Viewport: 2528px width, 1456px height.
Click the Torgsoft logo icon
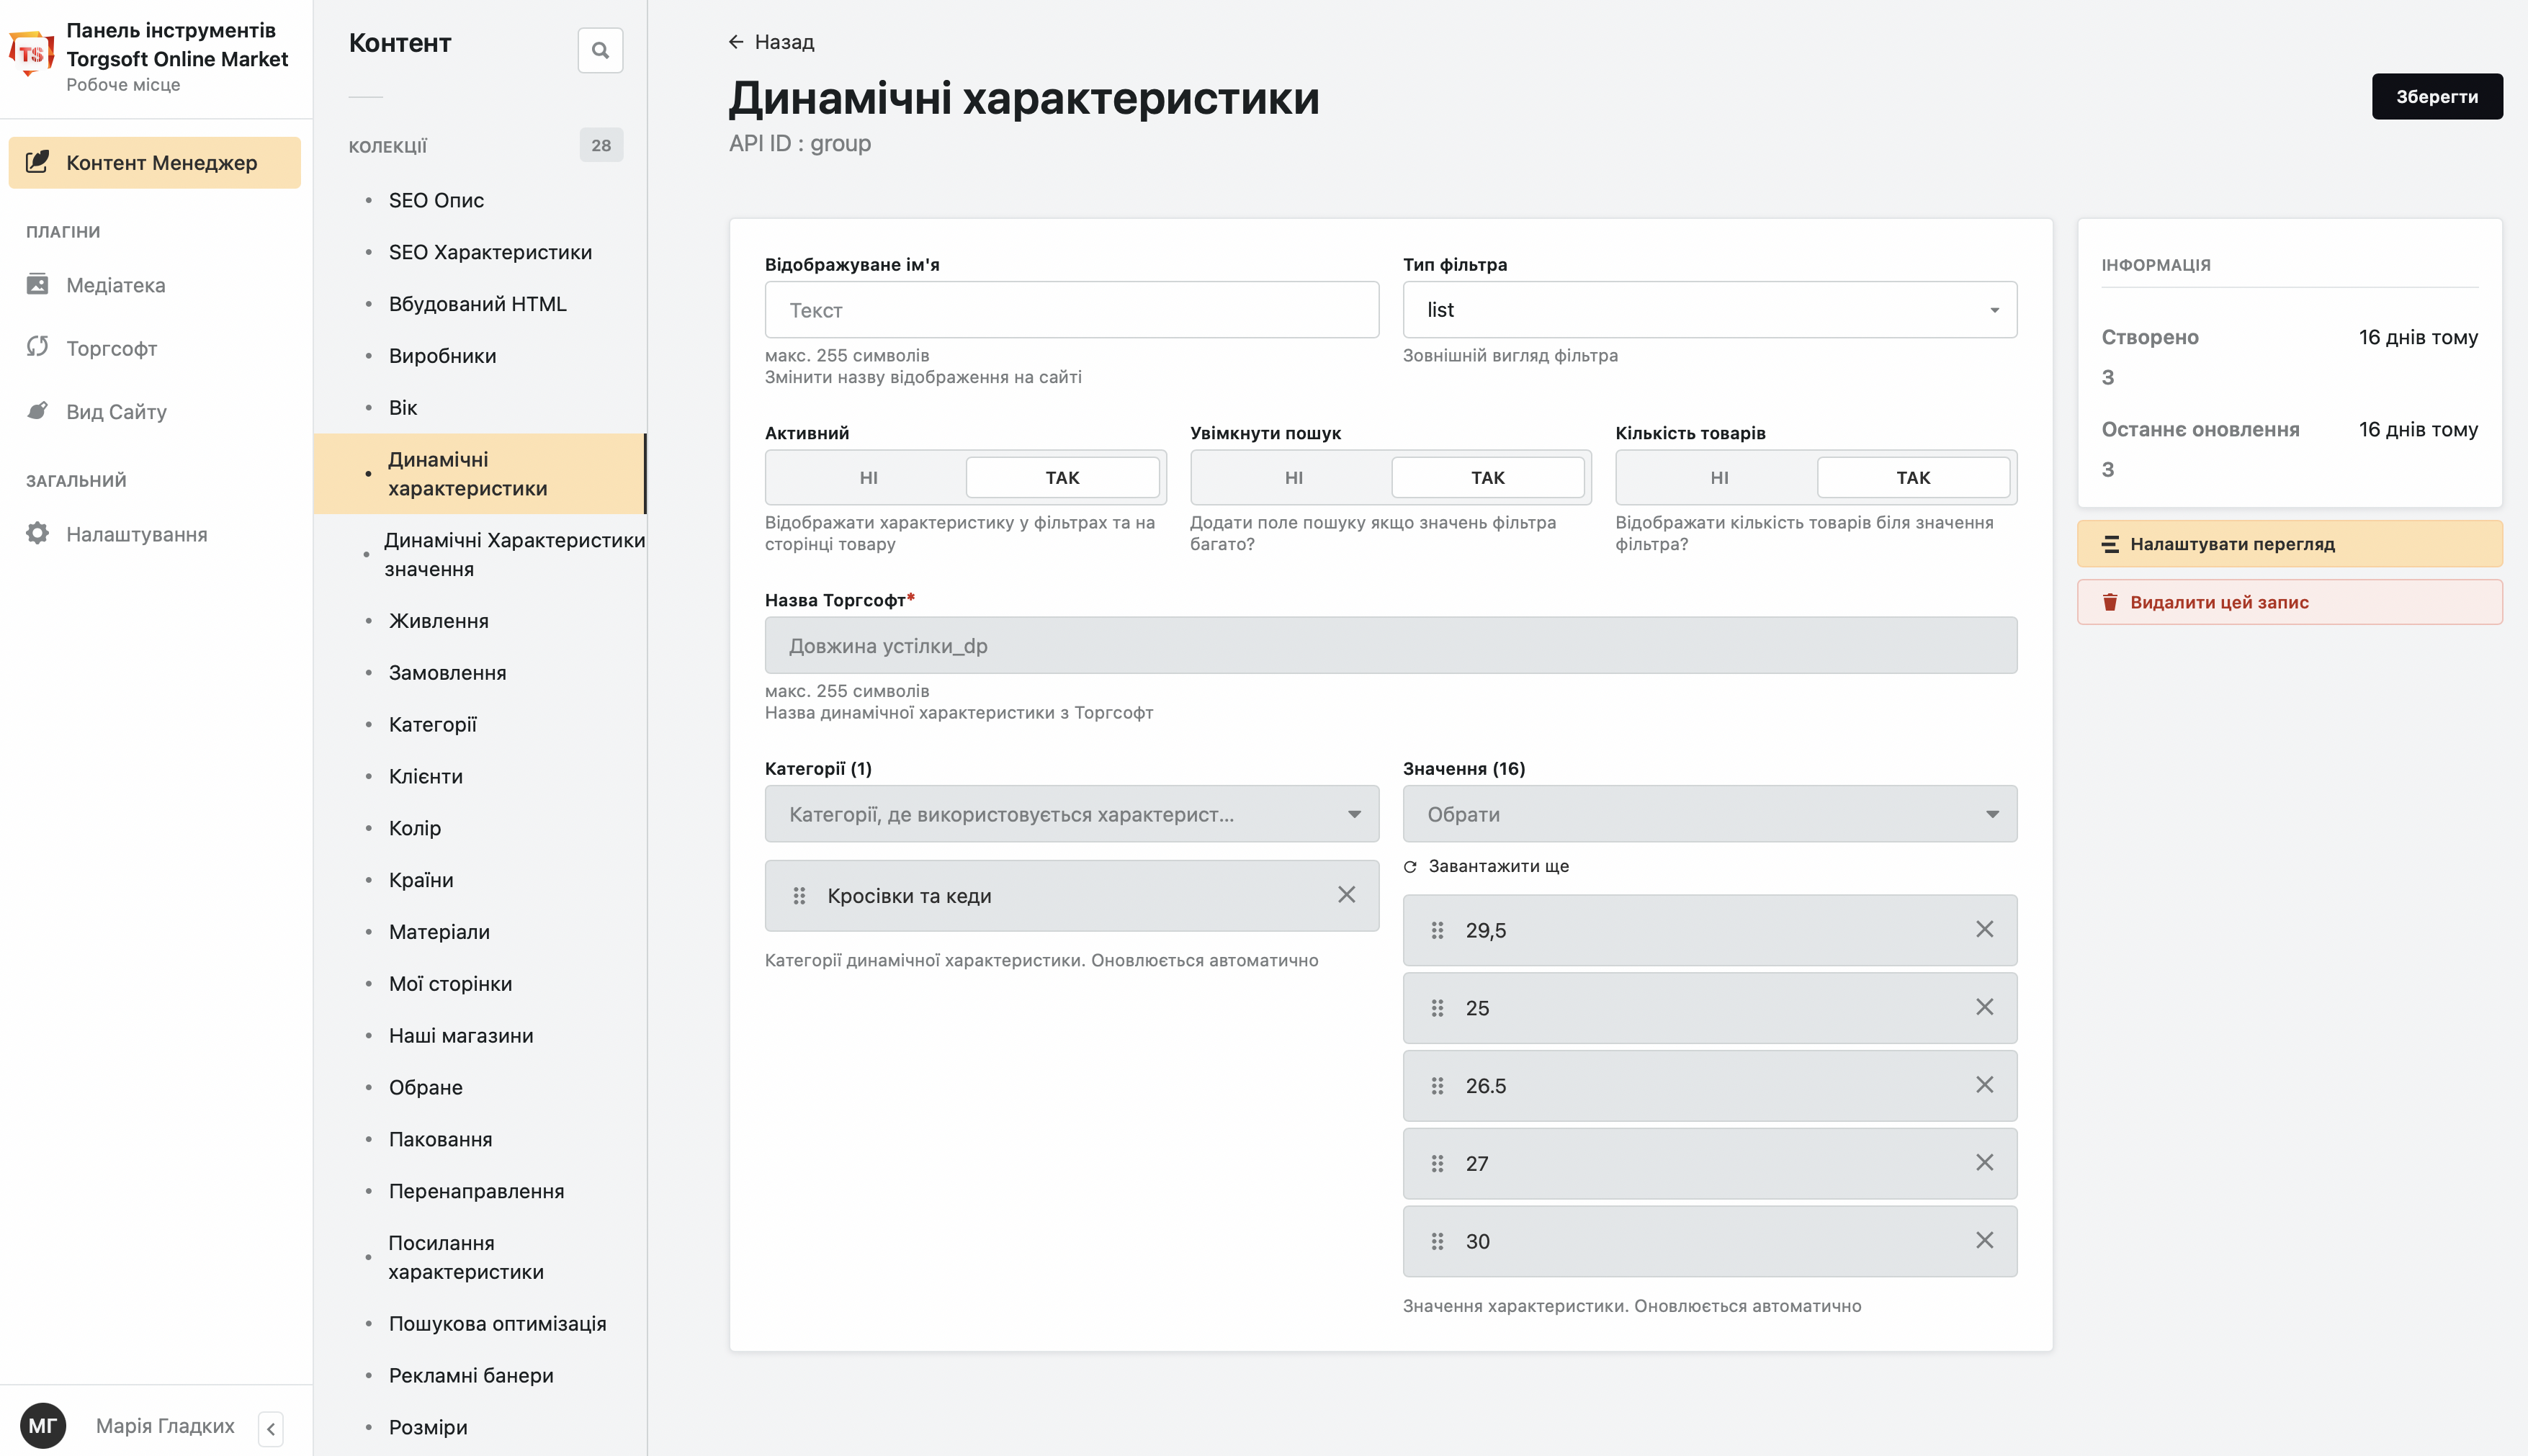(31, 54)
